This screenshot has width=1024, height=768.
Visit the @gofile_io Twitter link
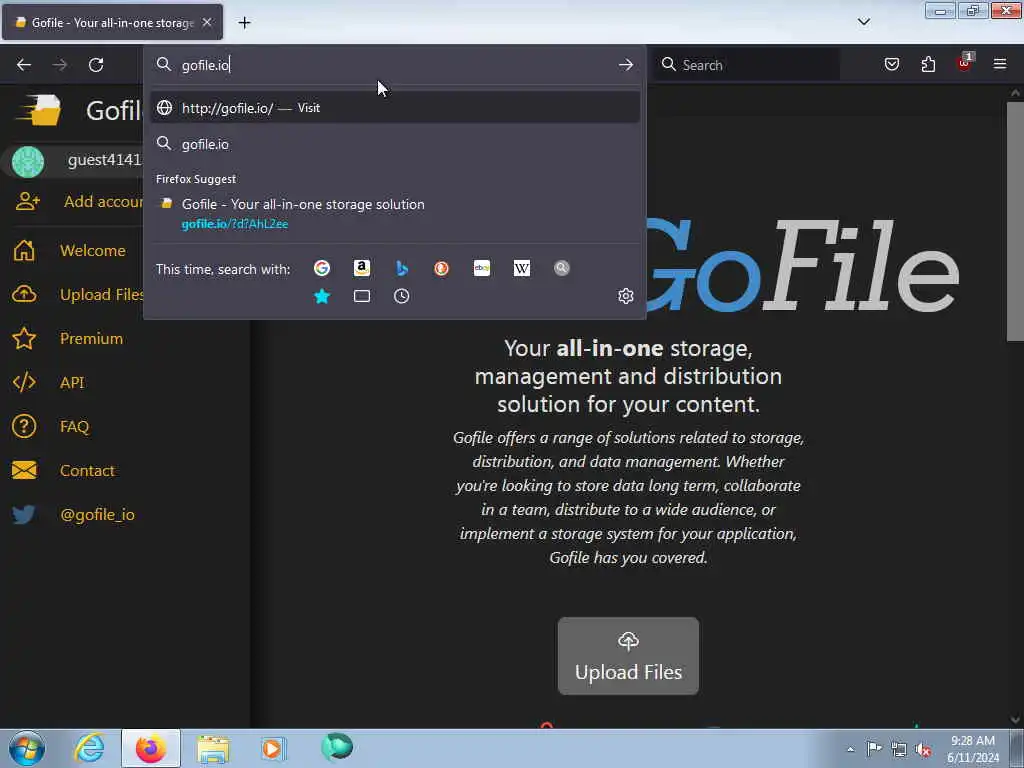[73, 515]
